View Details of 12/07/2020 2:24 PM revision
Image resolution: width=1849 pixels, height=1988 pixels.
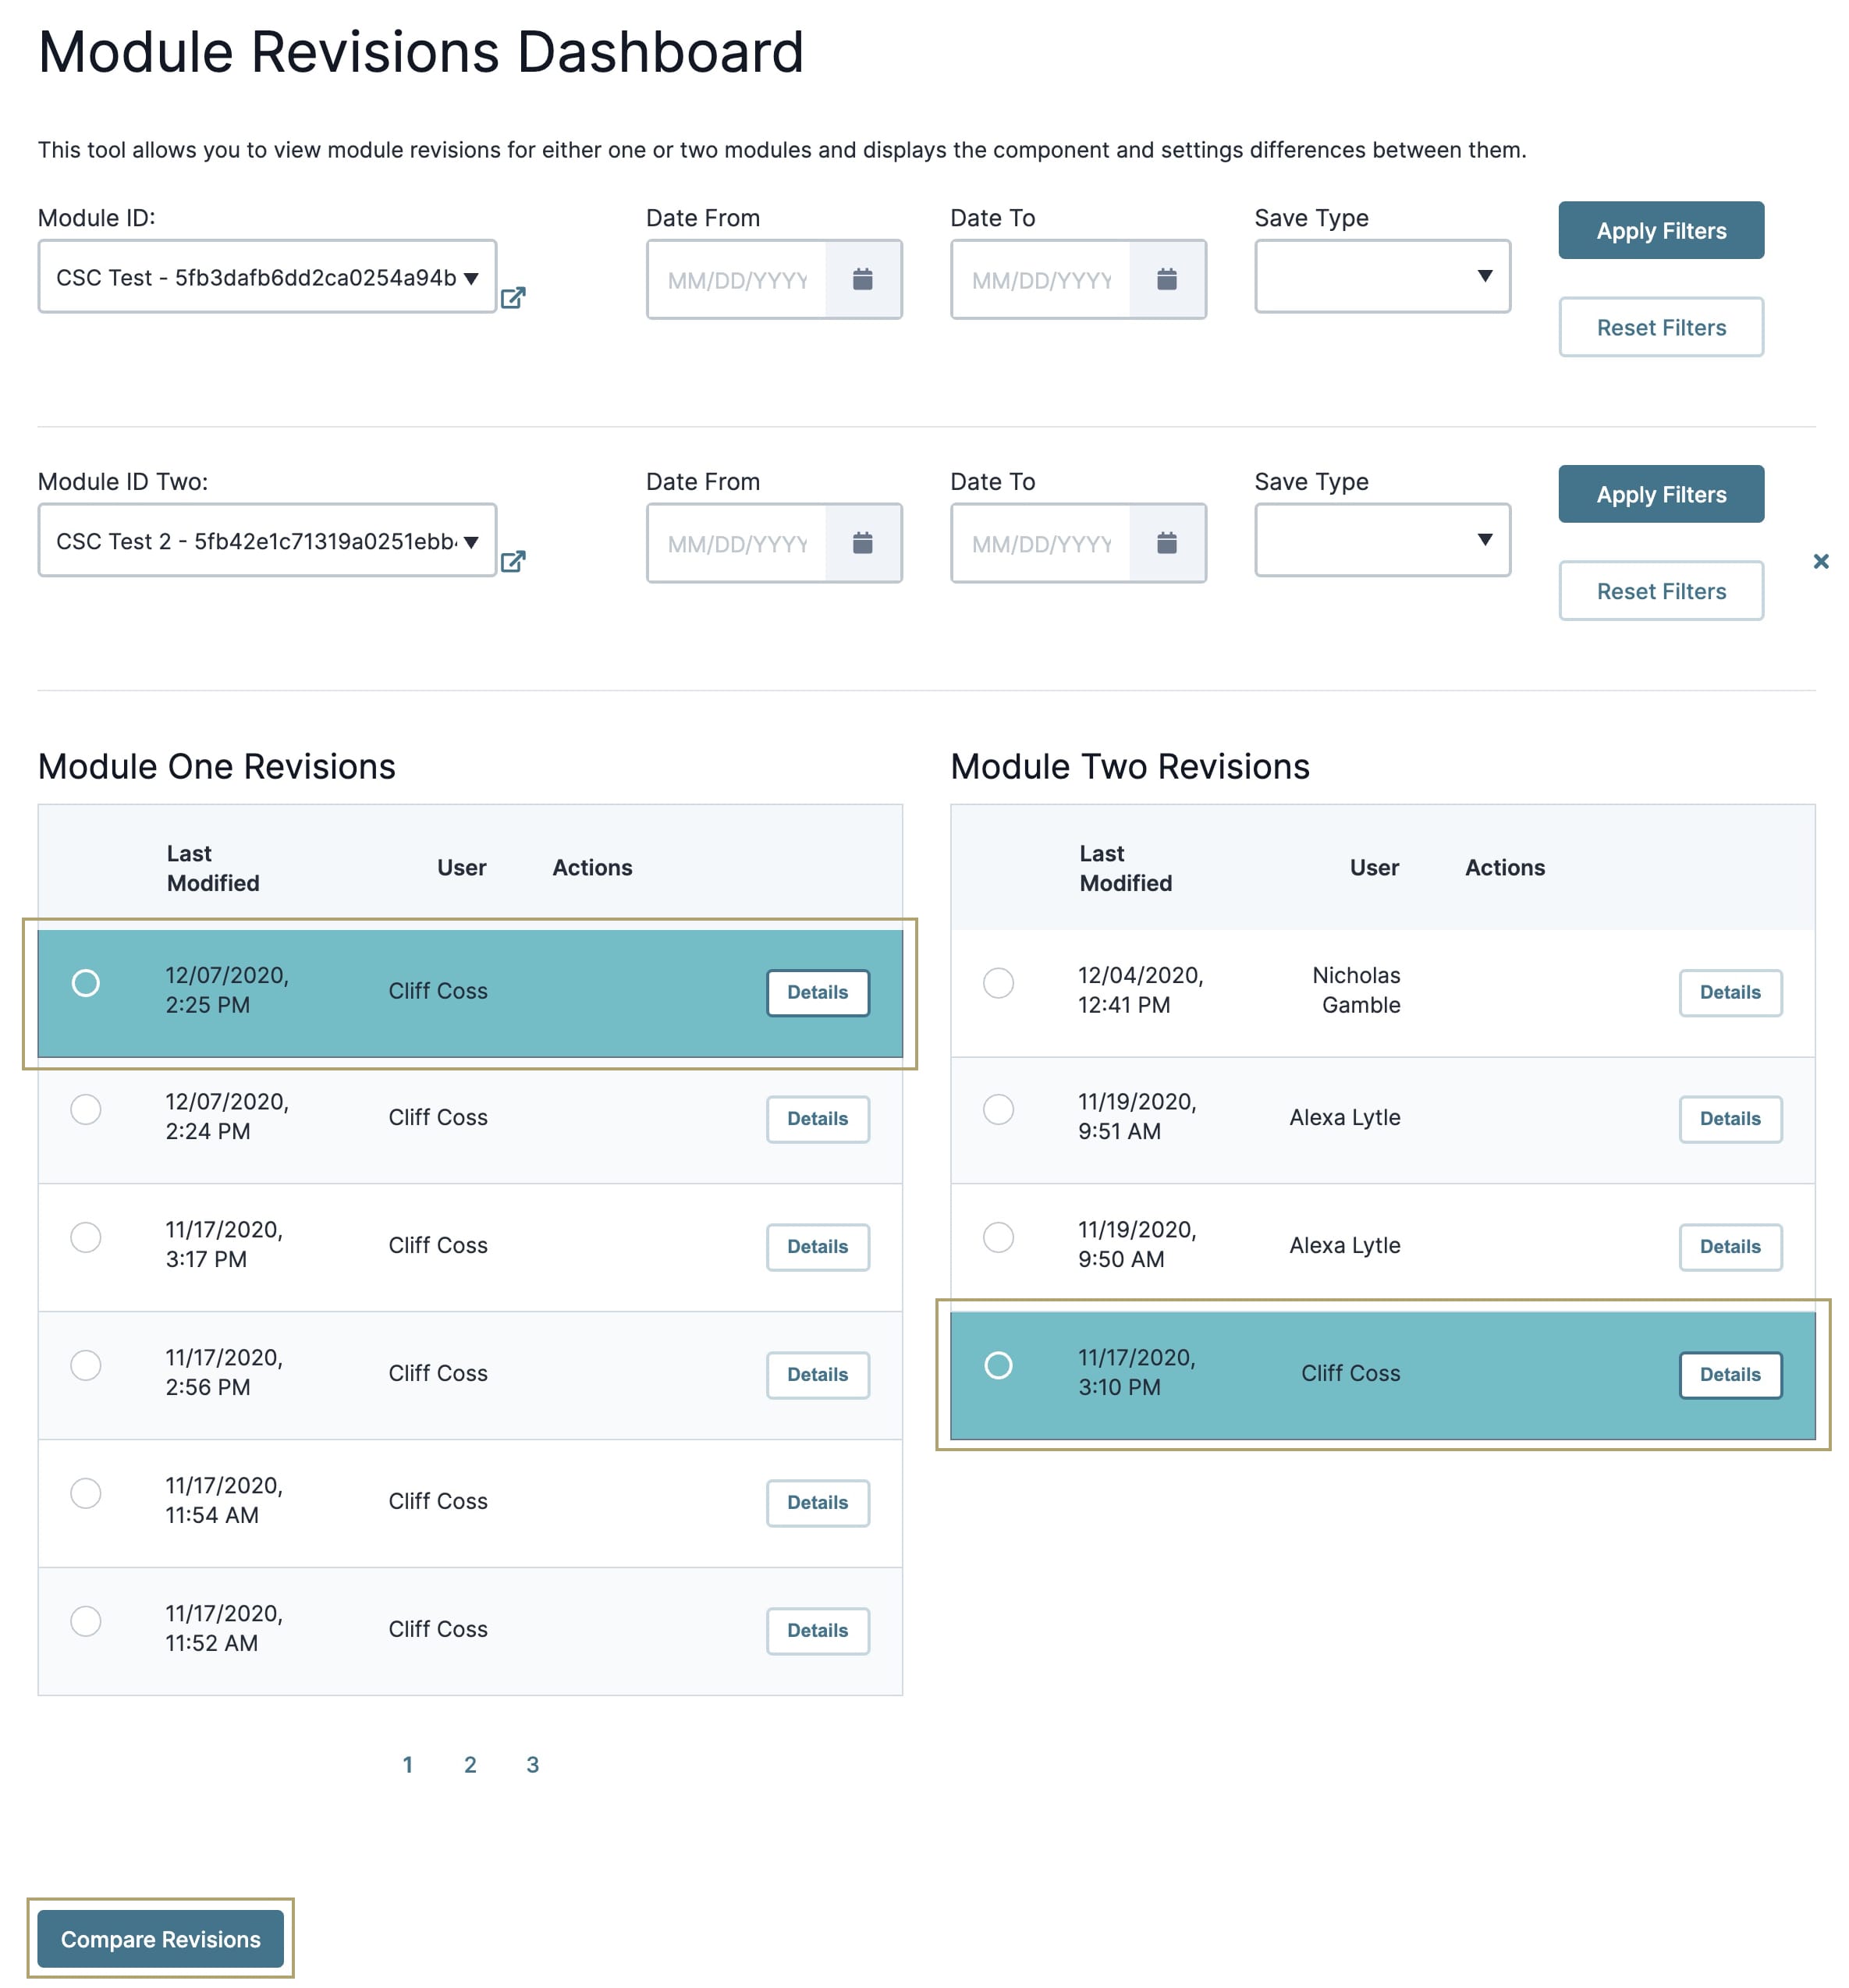[817, 1119]
